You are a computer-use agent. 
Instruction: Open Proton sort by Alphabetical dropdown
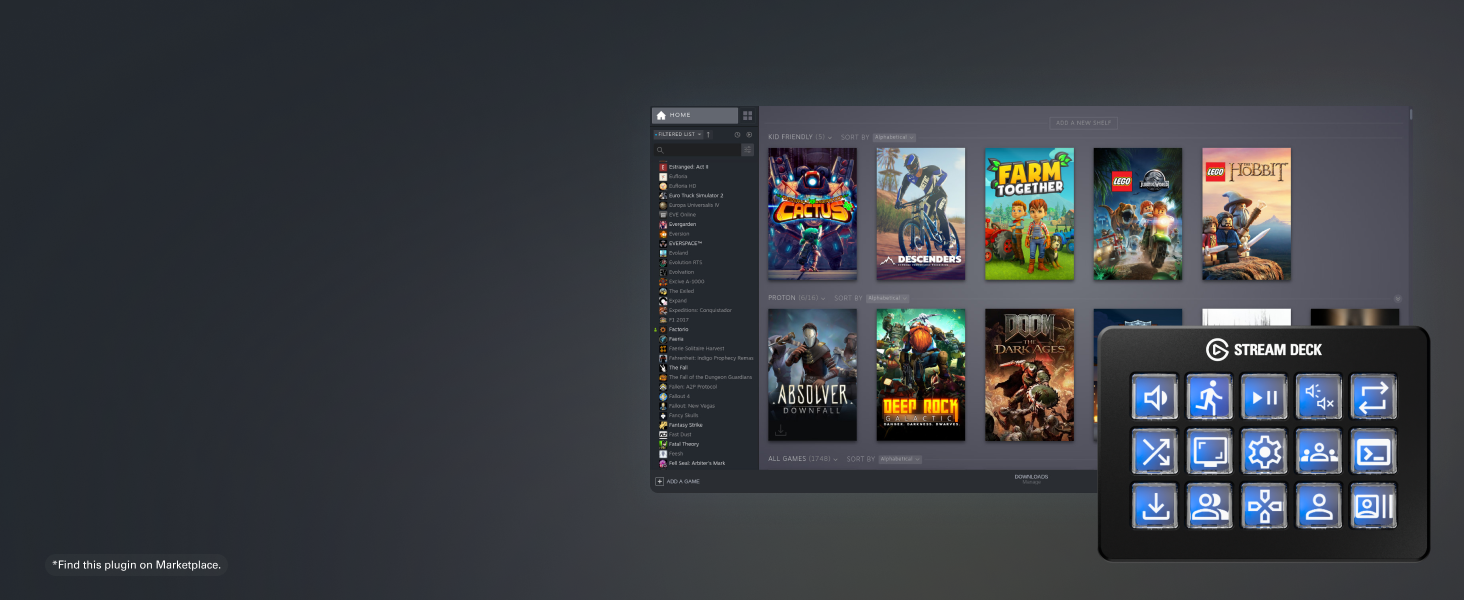point(888,298)
